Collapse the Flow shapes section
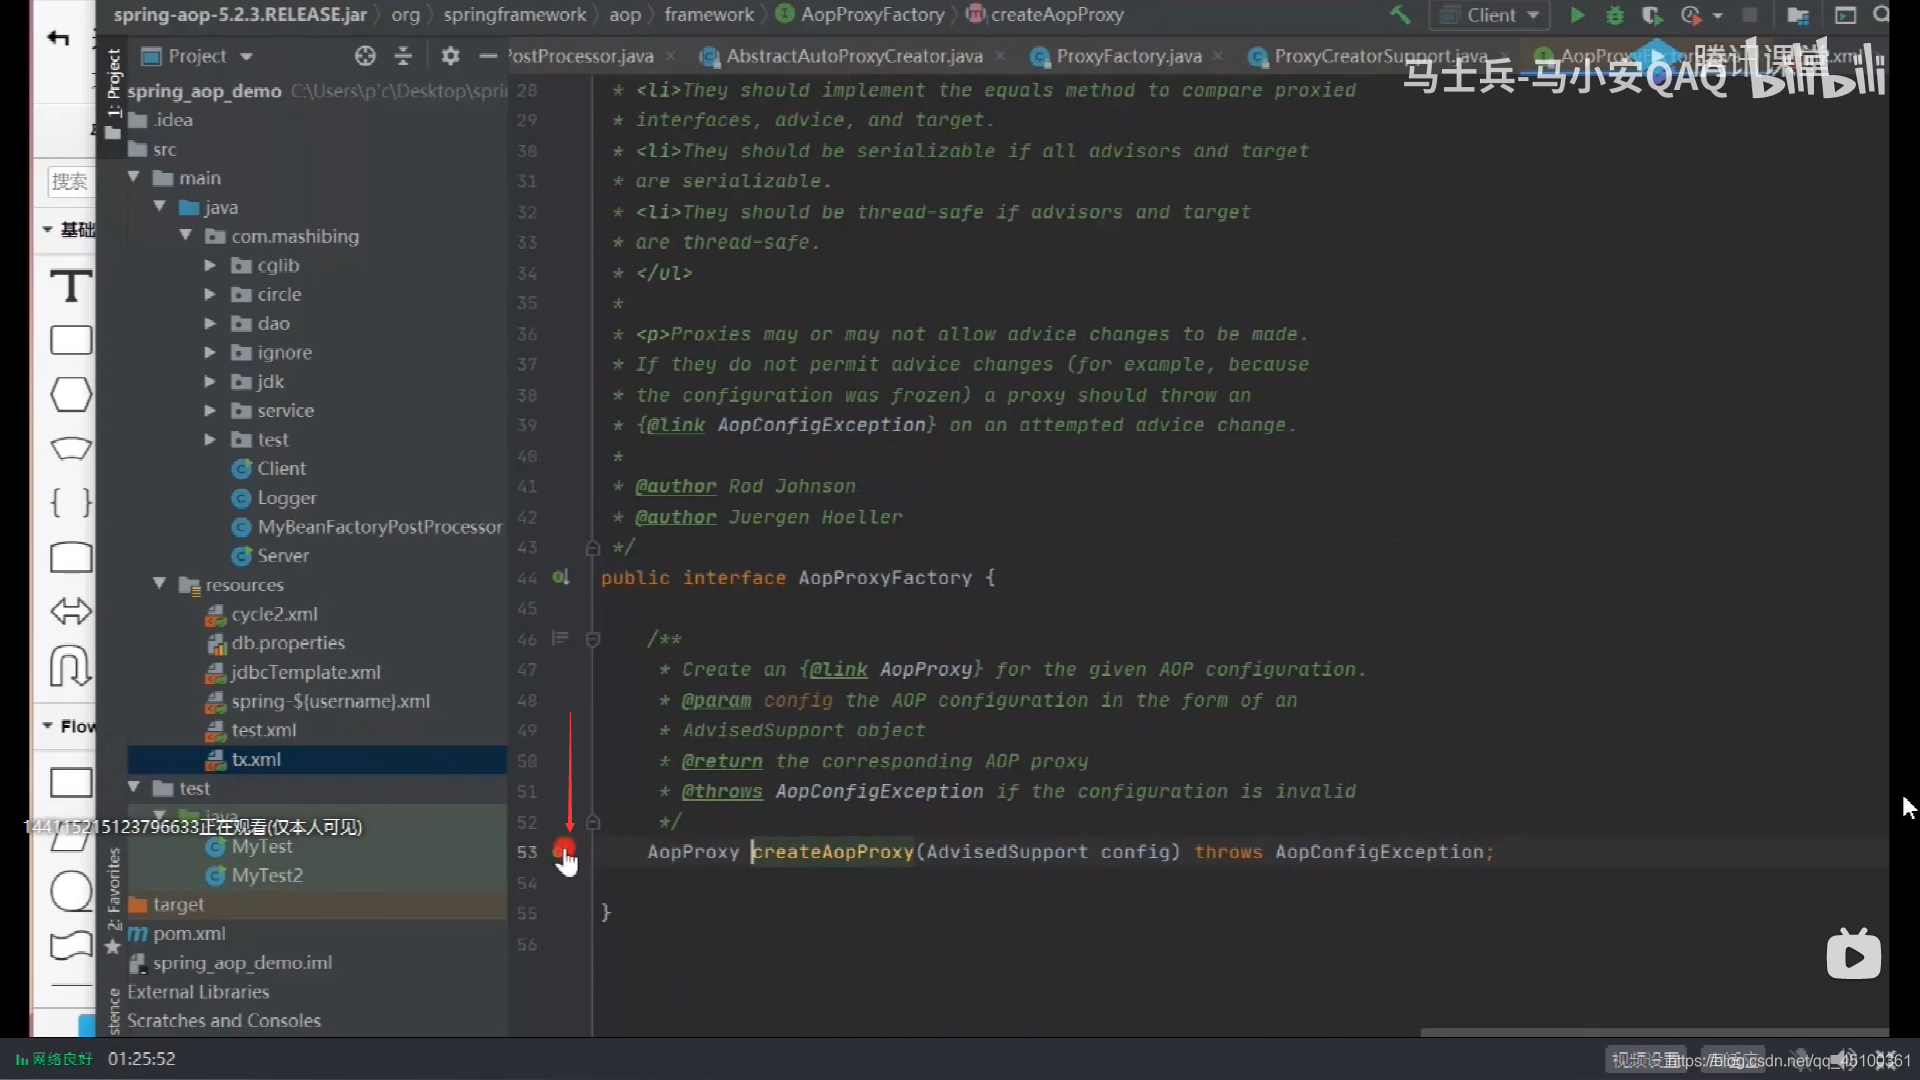This screenshot has height=1080, width=1920. 47,726
